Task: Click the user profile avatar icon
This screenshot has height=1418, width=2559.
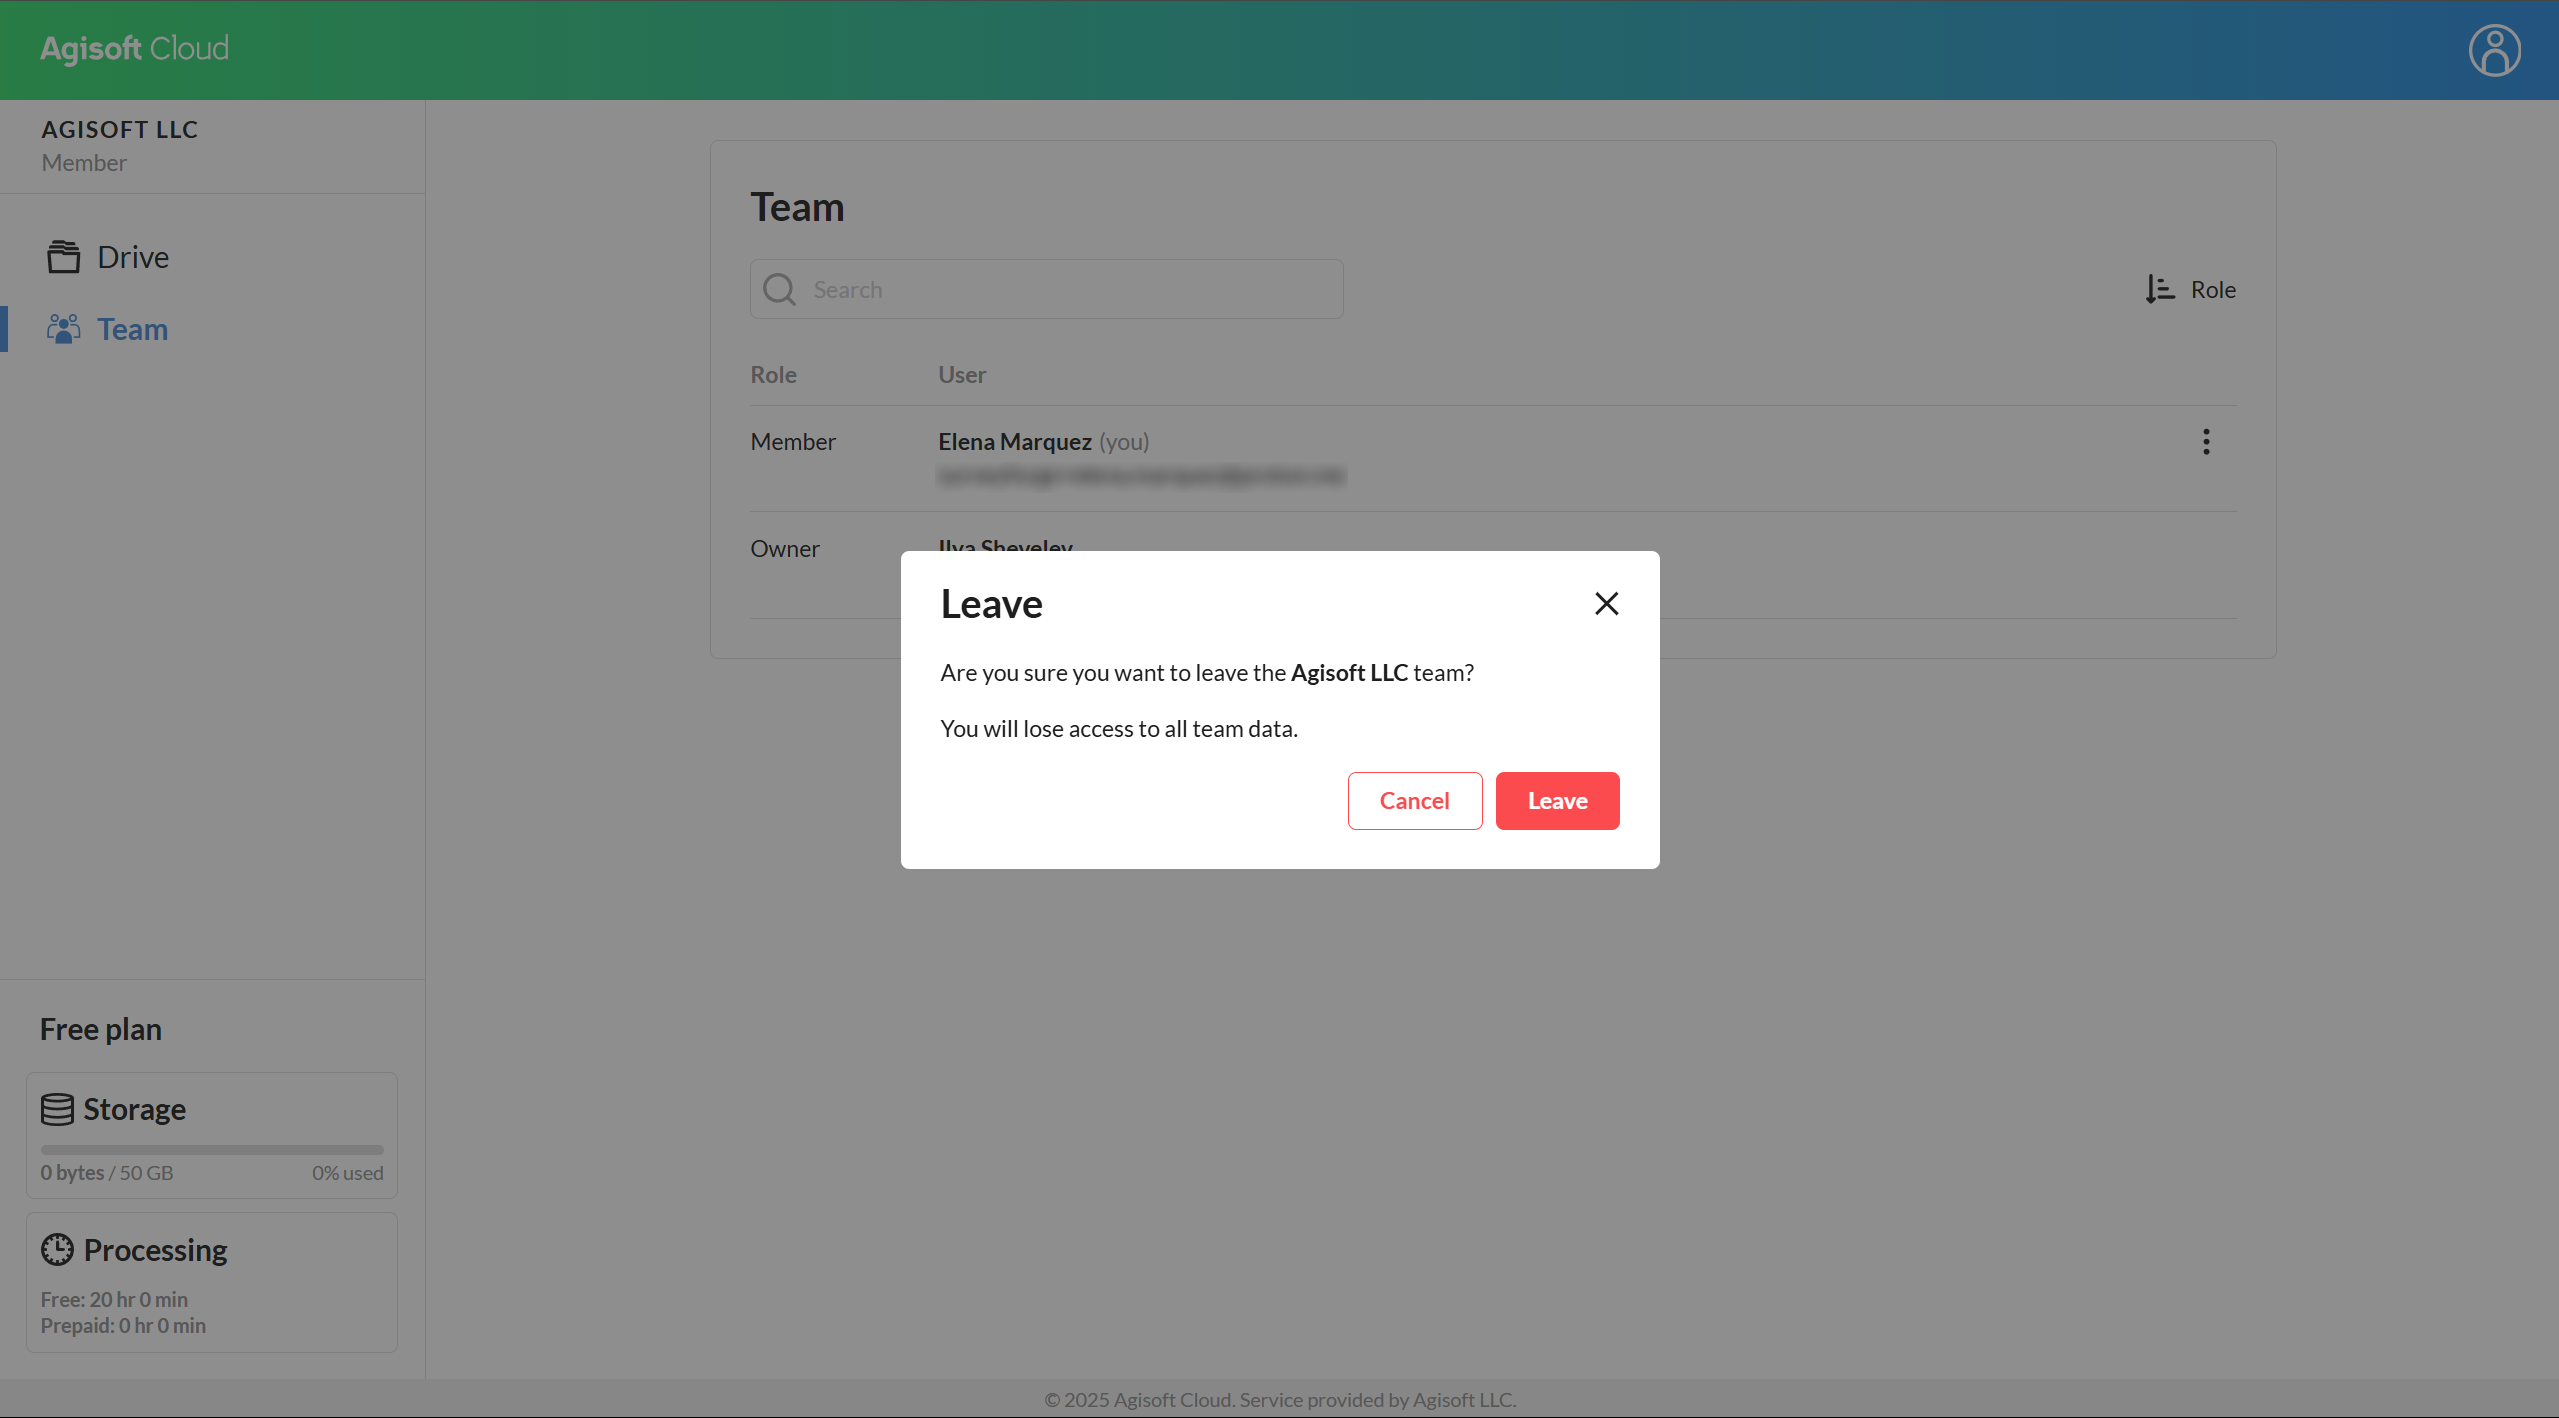Action: pos(2494,50)
